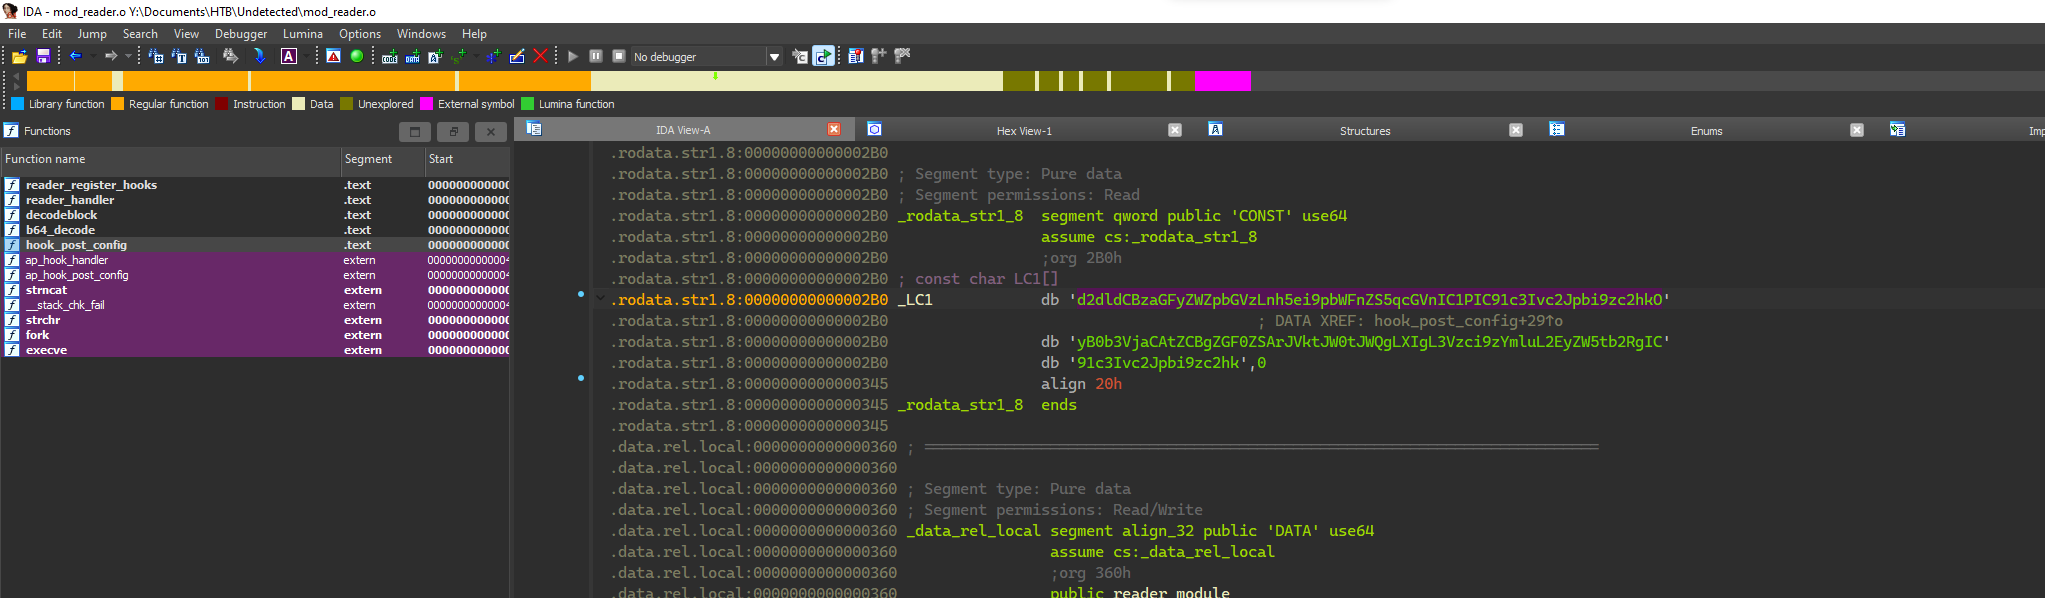Click the pause process button
The height and width of the screenshot is (598, 2045).
596,56
